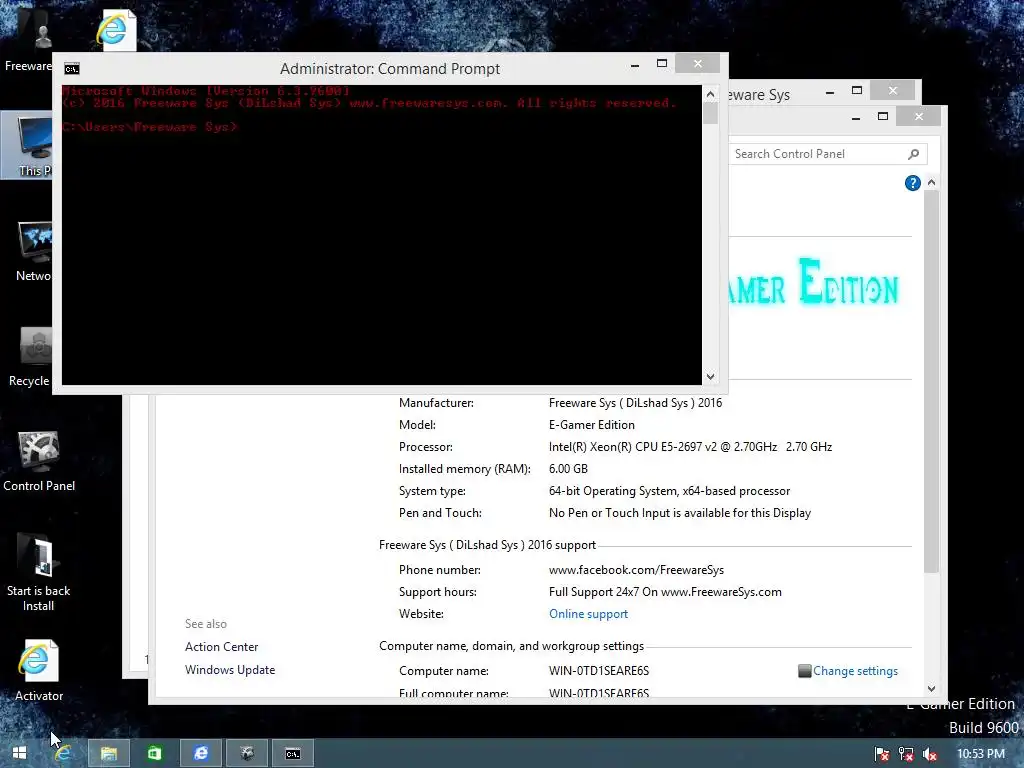
Task: Click the muted volume tray icon
Action: (930, 754)
